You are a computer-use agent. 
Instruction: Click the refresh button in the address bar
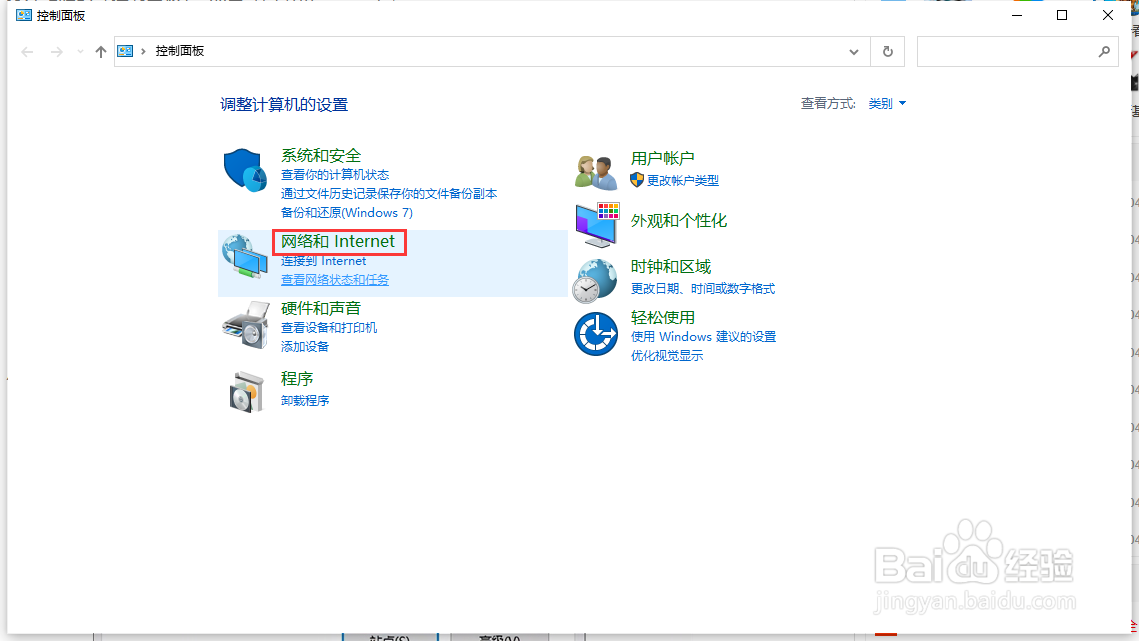887,51
